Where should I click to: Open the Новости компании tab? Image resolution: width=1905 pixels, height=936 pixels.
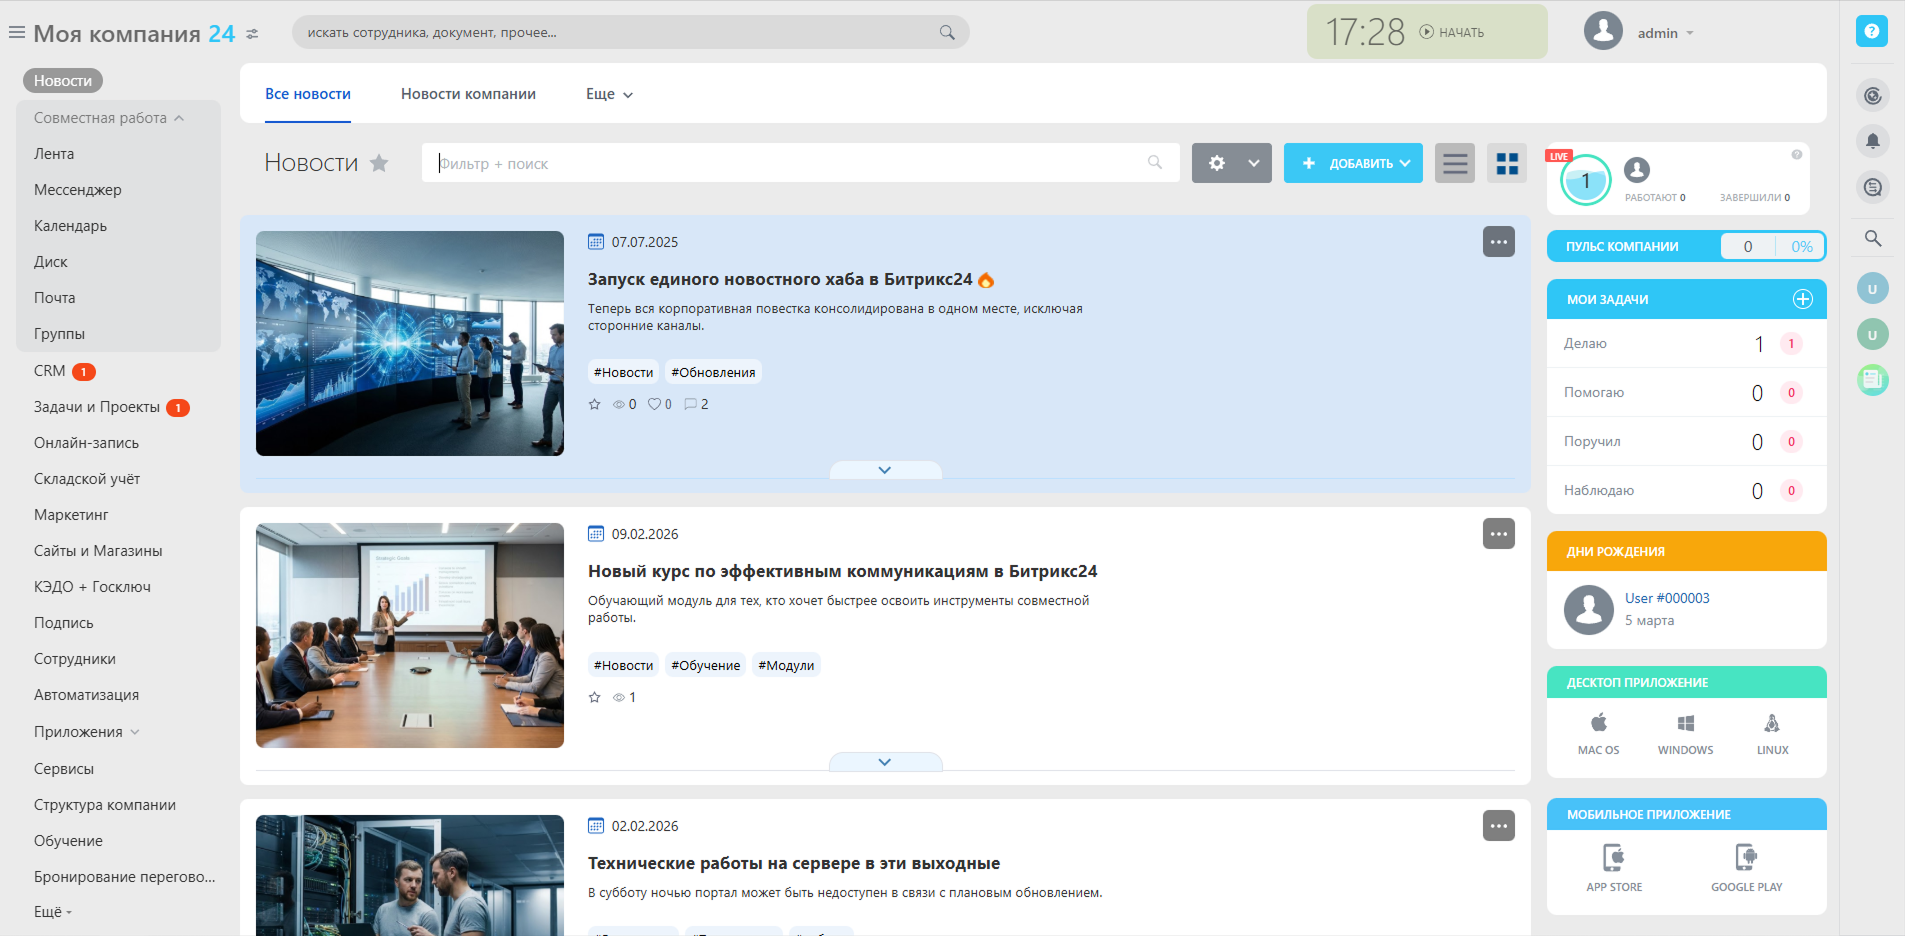pyautogui.click(x=468, y=94)
